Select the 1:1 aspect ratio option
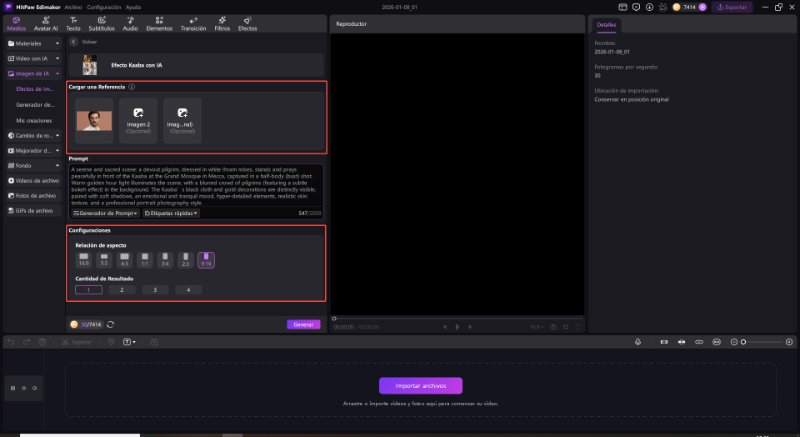Screen dimensions: 800x437 tap(146, 261)
